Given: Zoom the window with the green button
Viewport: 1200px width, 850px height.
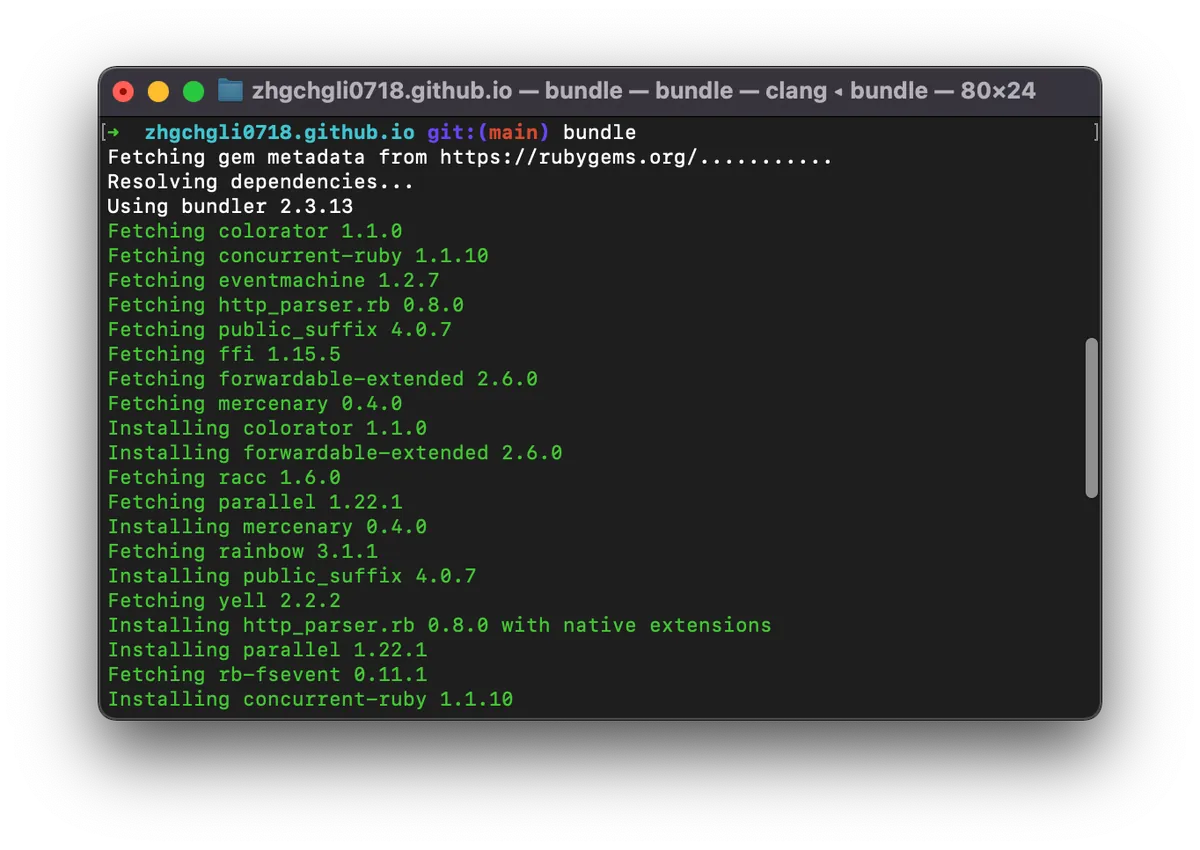Looking at the screenshot, I should (194, 92).
